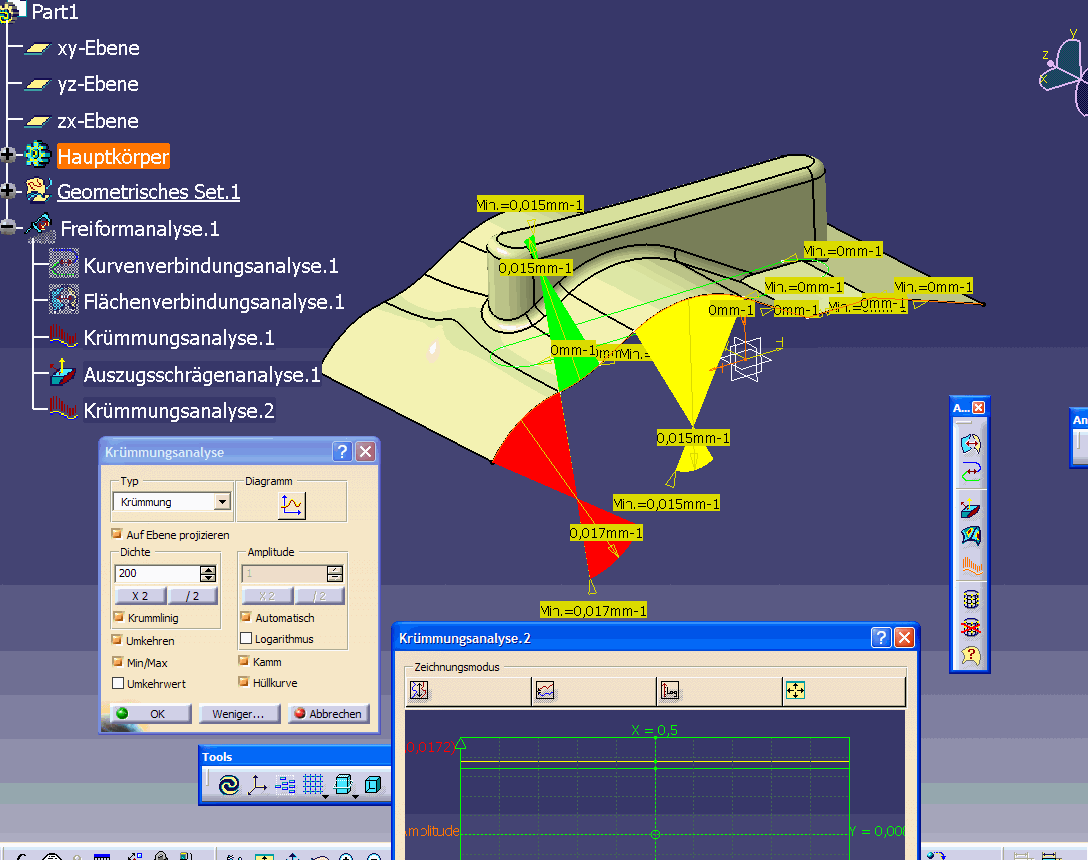Image resolution: width=1088 pixels, height=860 pixels.
Task: Select the Part1 root node
Action: pyautogui.click(x=55, y=12)
